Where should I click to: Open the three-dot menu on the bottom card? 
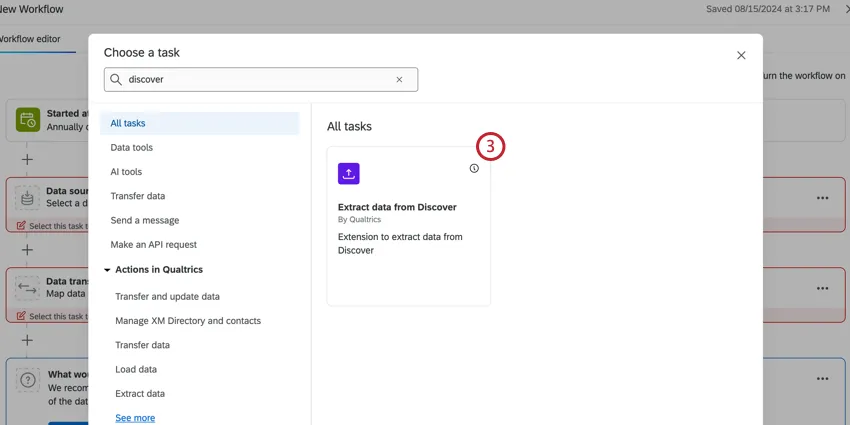click(822, 379)
